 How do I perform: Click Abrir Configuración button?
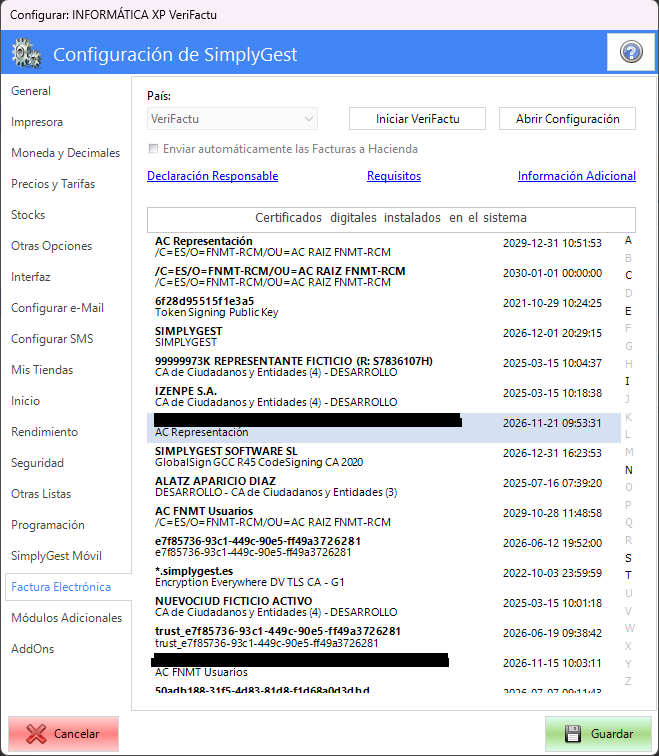tap(567, 119)
